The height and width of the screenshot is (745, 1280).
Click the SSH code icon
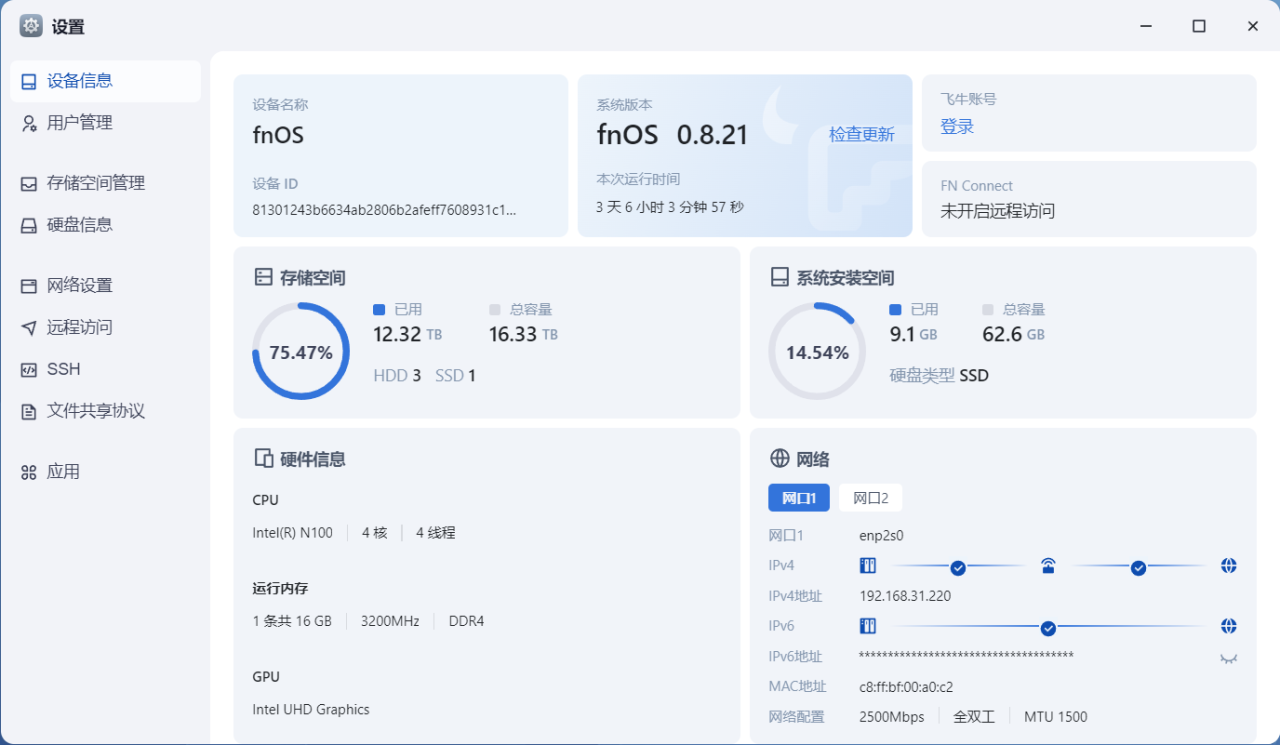pyautogui.click(x=29, y=370)
